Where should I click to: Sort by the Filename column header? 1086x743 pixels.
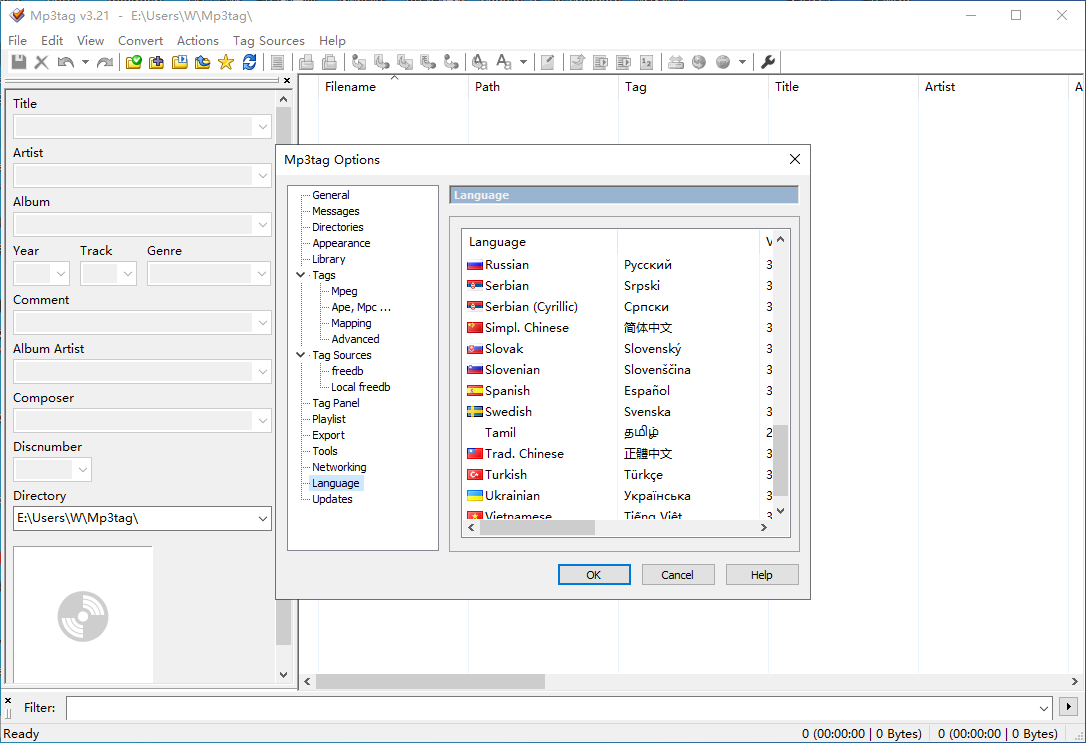[350, 87]
